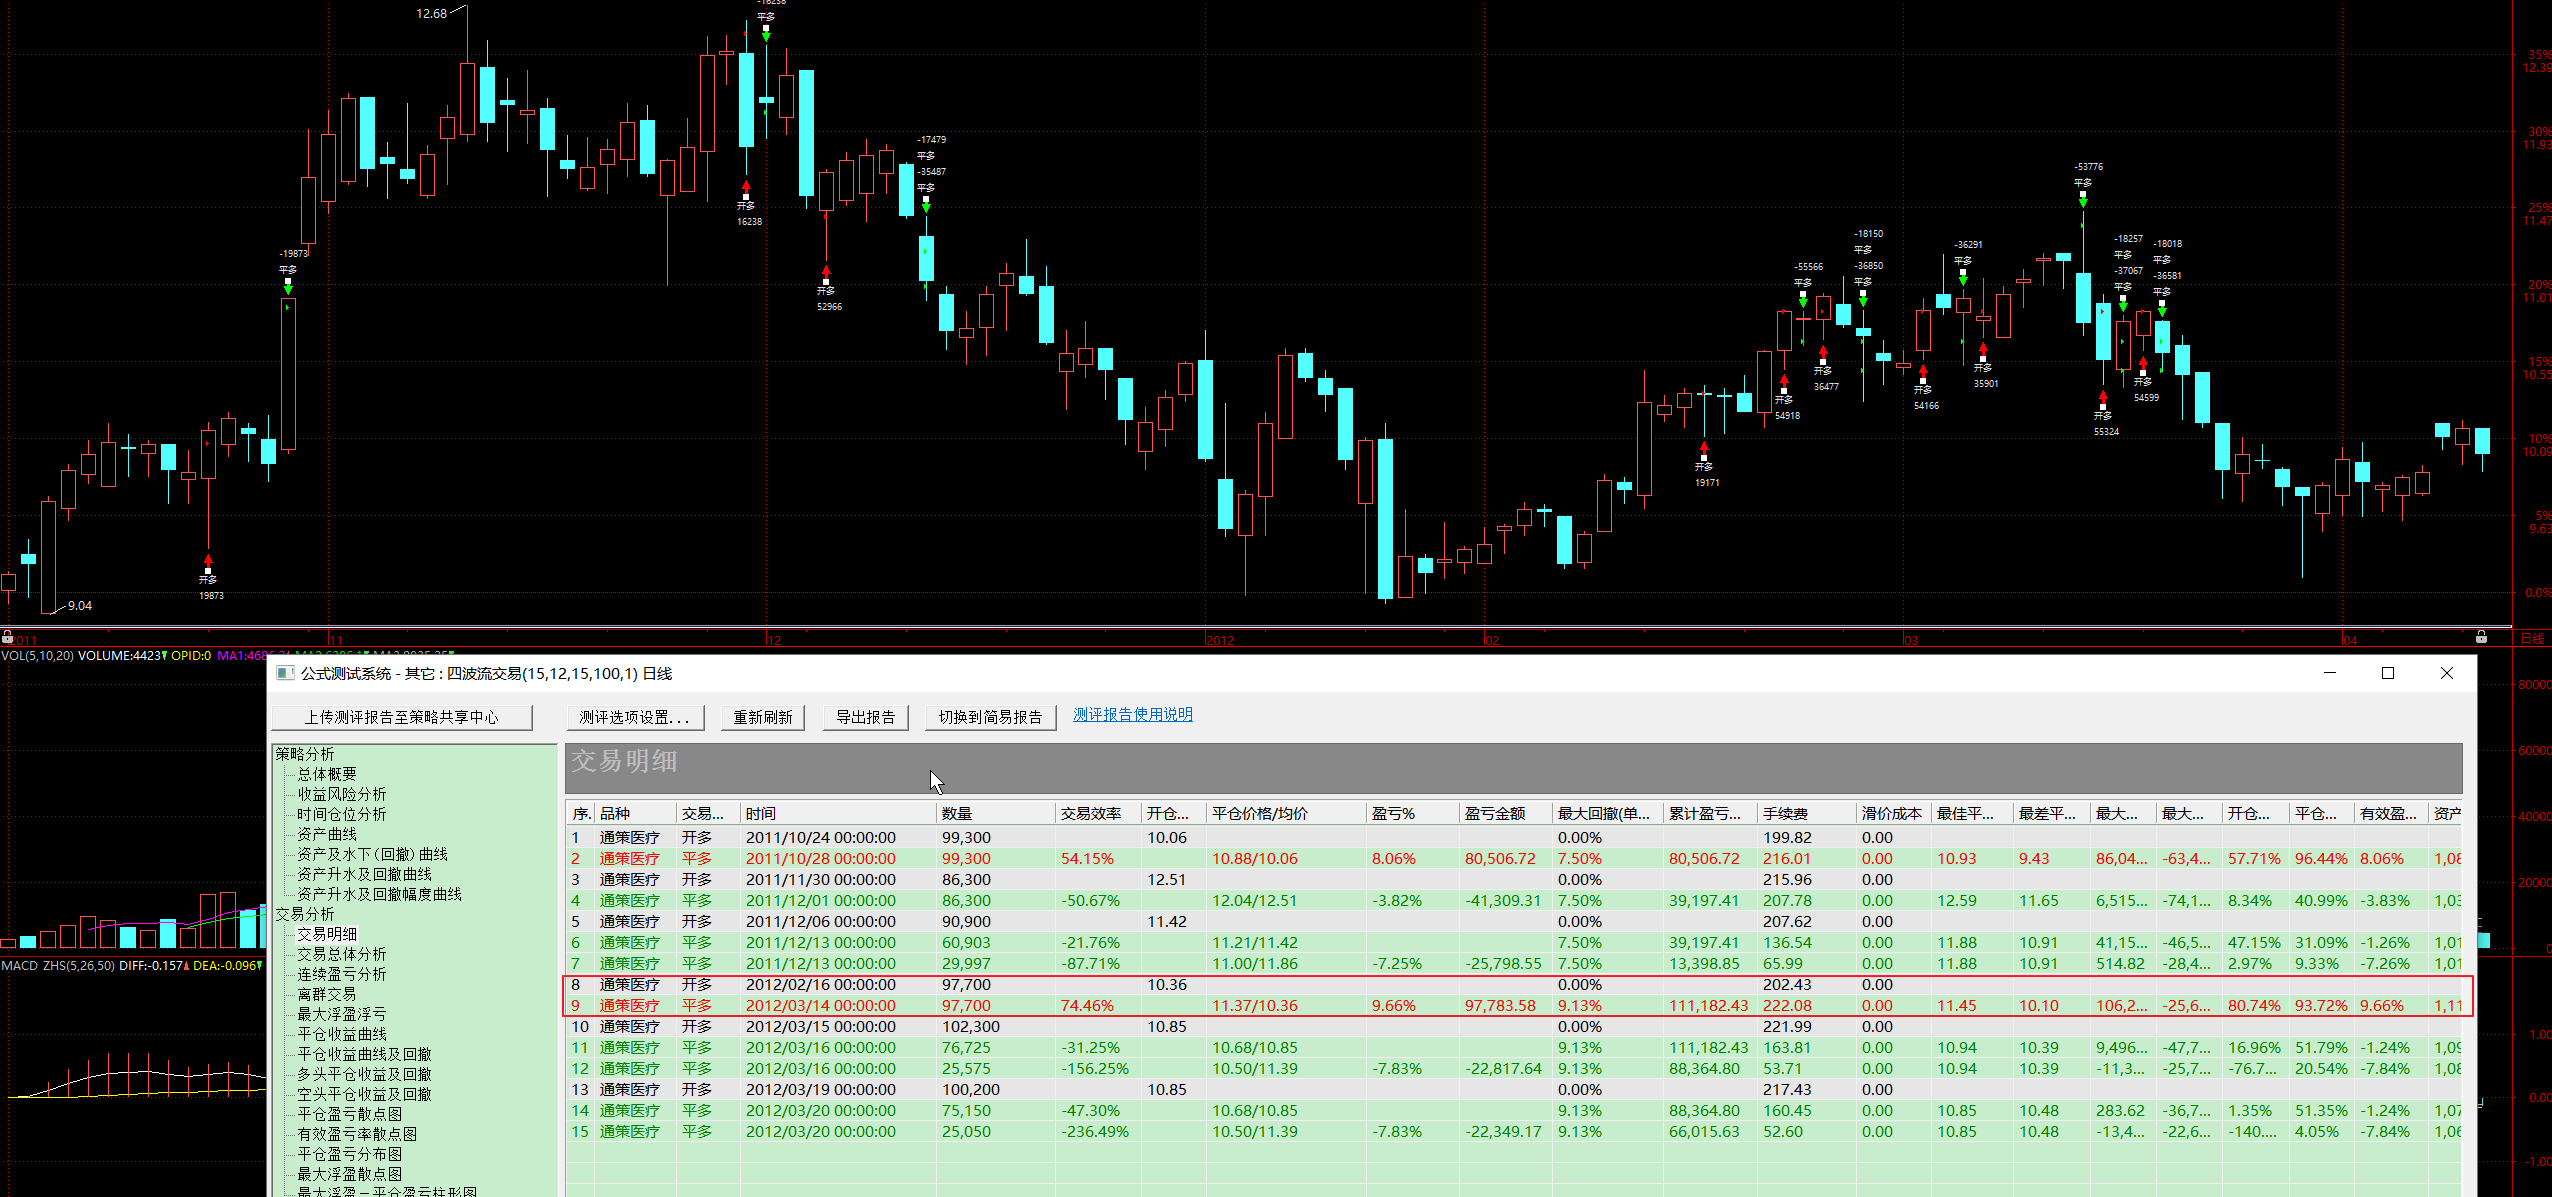Switch view via 切换到简易报告 button
This screenshot has height=1197, width=2552.
(990, 717)
